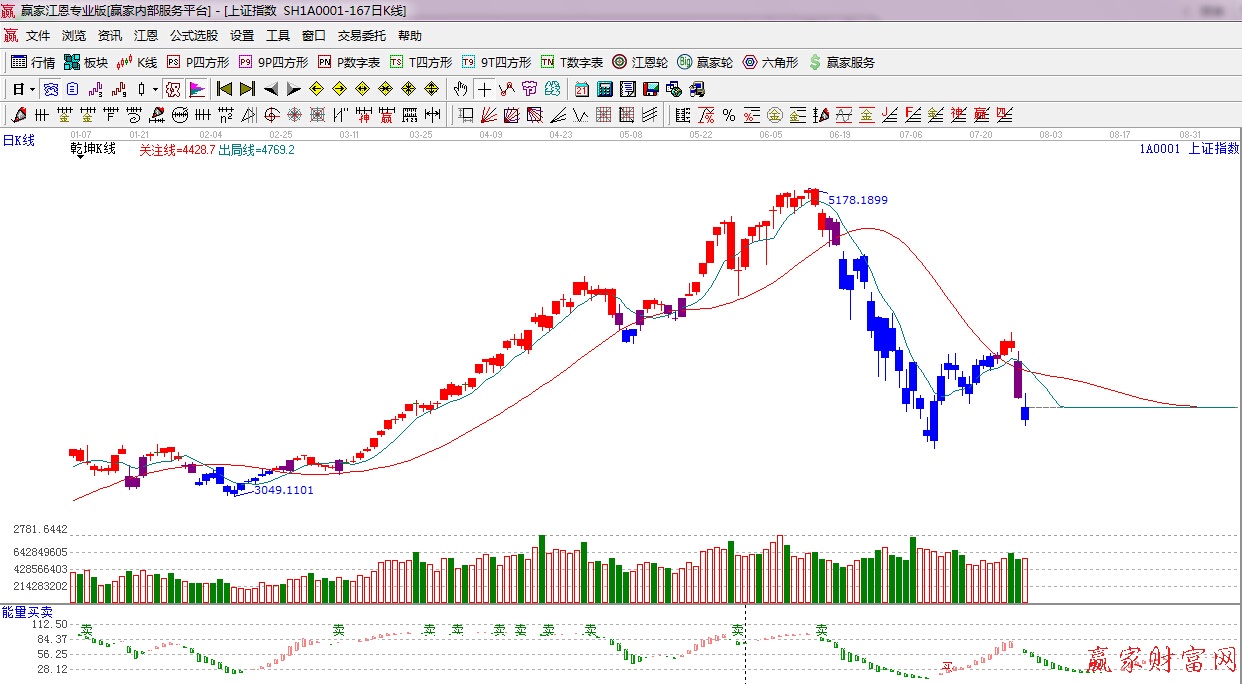1242x684 pixels.
Task: Open the P四方形 square chart button
Action: click(198, 62)
